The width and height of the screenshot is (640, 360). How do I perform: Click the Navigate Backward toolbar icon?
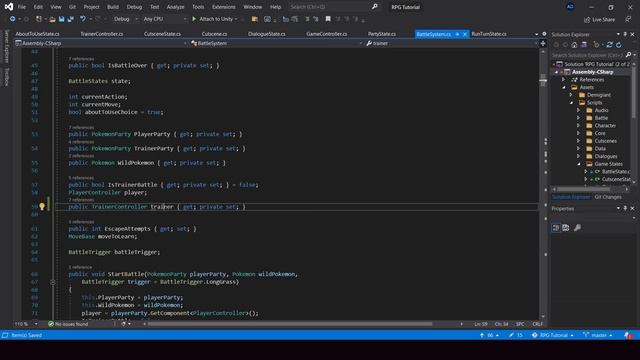(13, 19)
